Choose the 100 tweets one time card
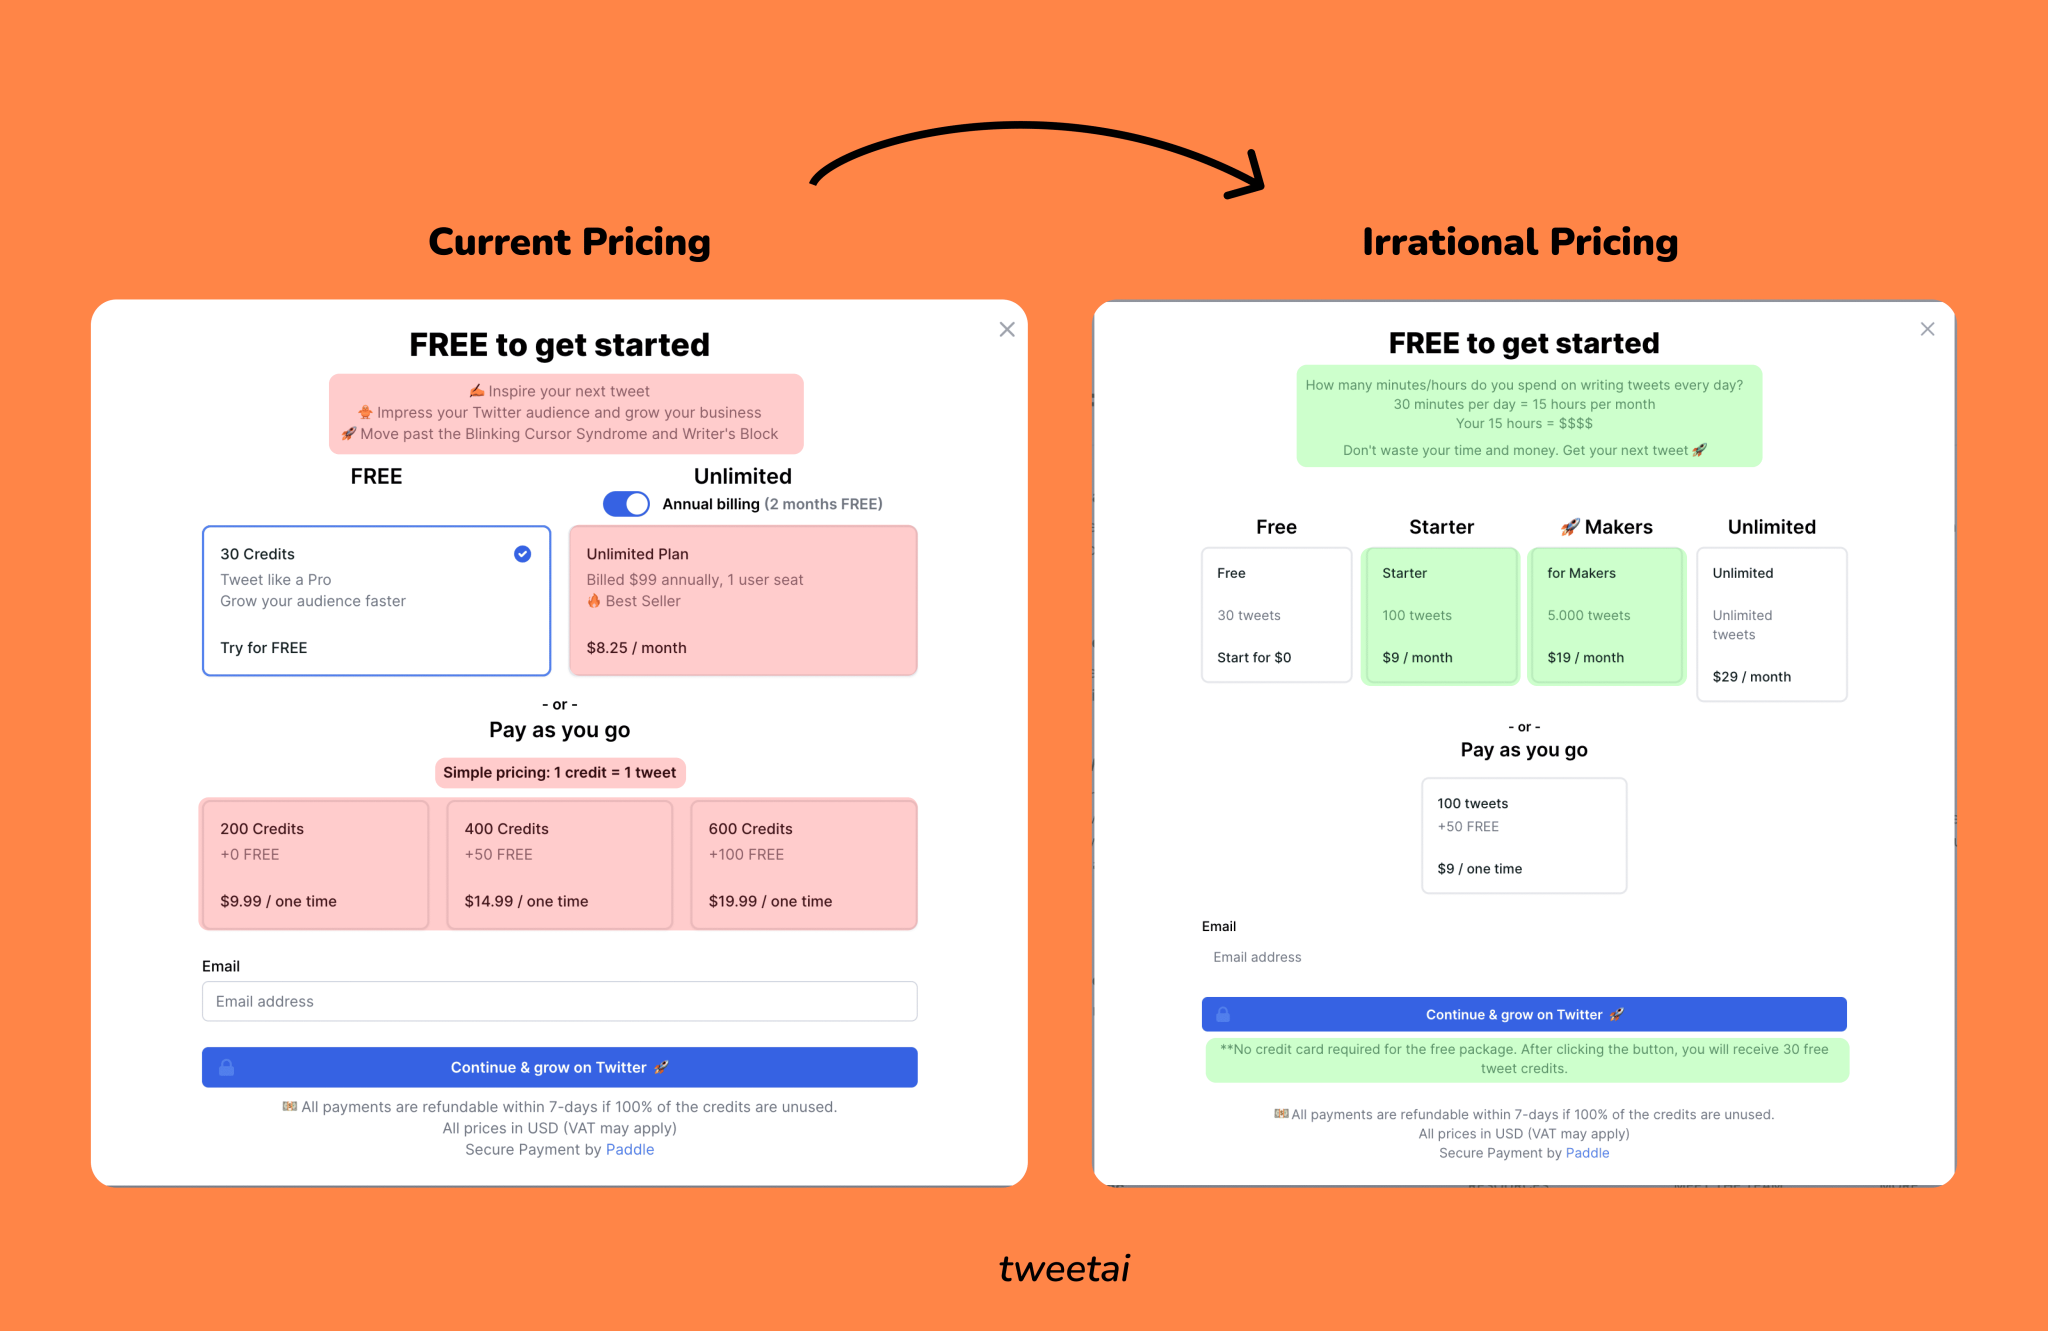This screenshot has height=1331, width=2048. tap(1524, 835)
